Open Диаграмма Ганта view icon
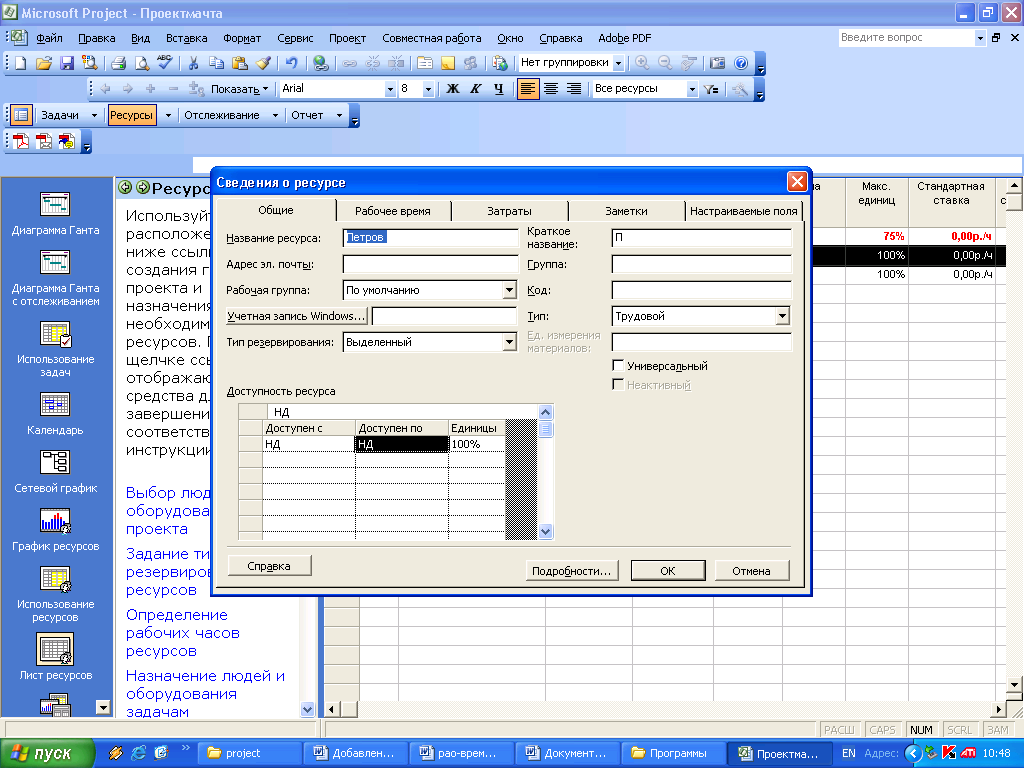Viewport: 1024px width, 768px height. [x=55, y=204]
